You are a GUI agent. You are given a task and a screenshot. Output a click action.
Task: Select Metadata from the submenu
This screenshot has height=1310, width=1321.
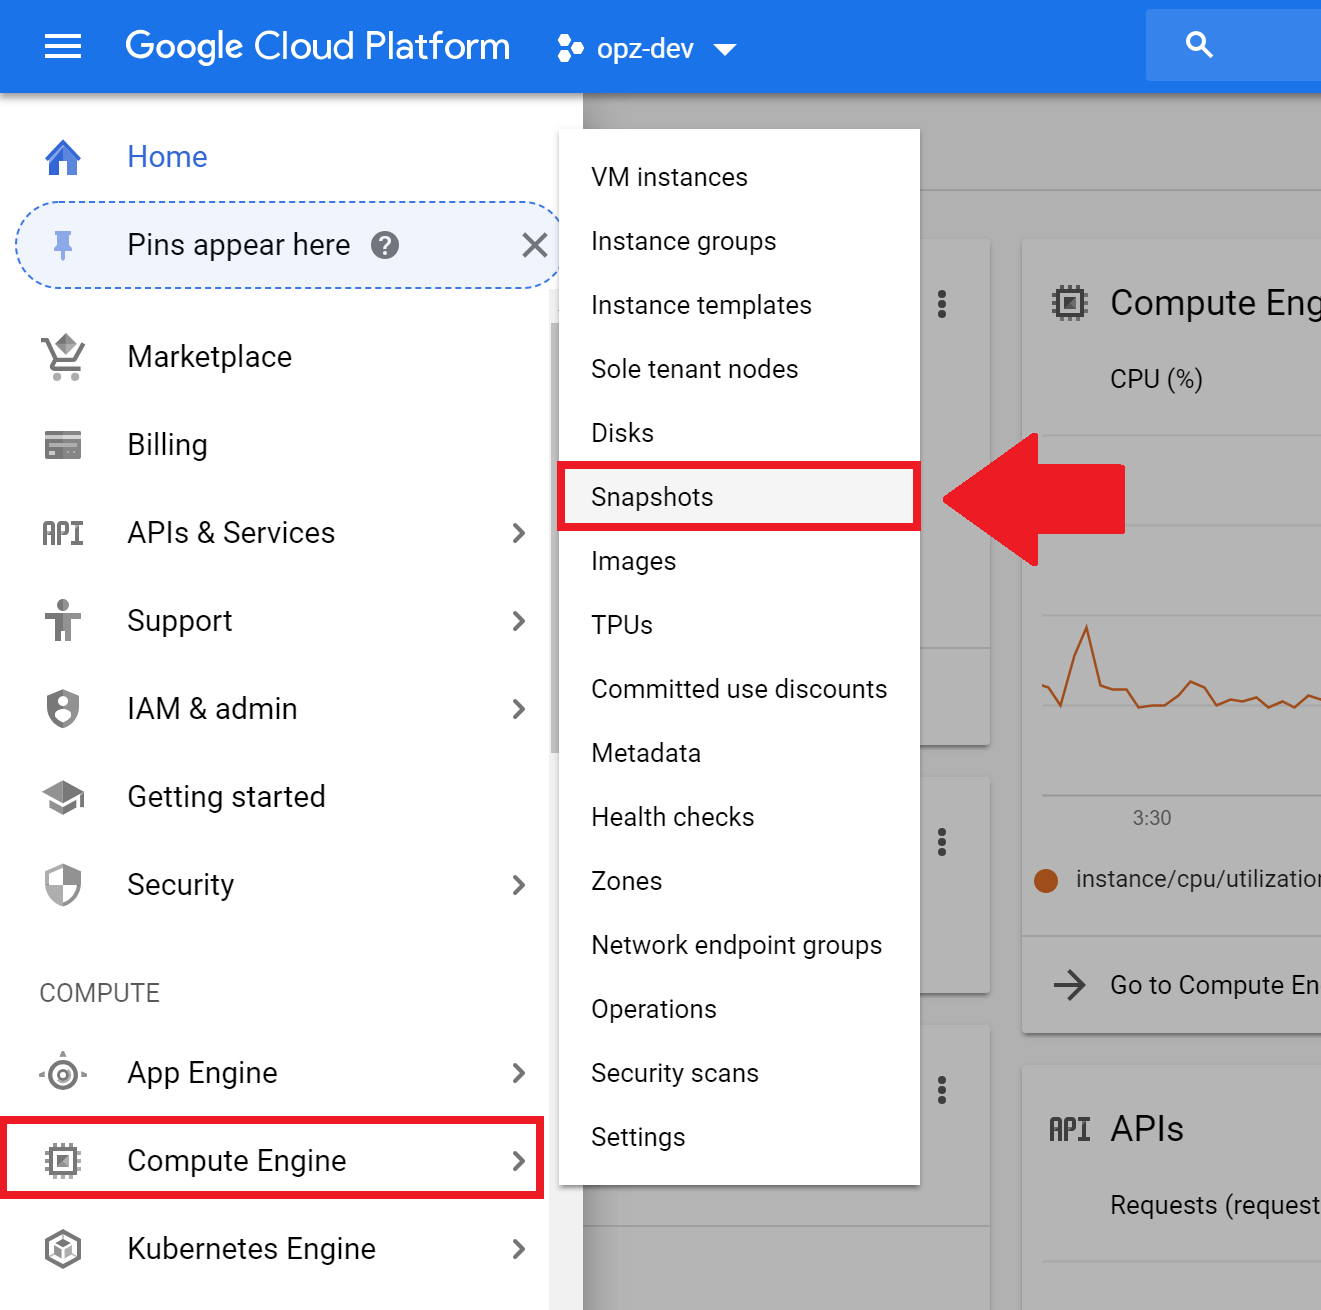tap(739, 753)
